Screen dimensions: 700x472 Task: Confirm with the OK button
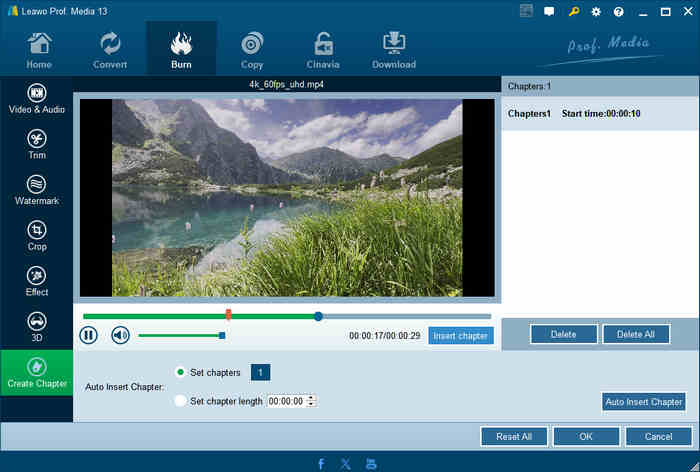click(586, 437)
